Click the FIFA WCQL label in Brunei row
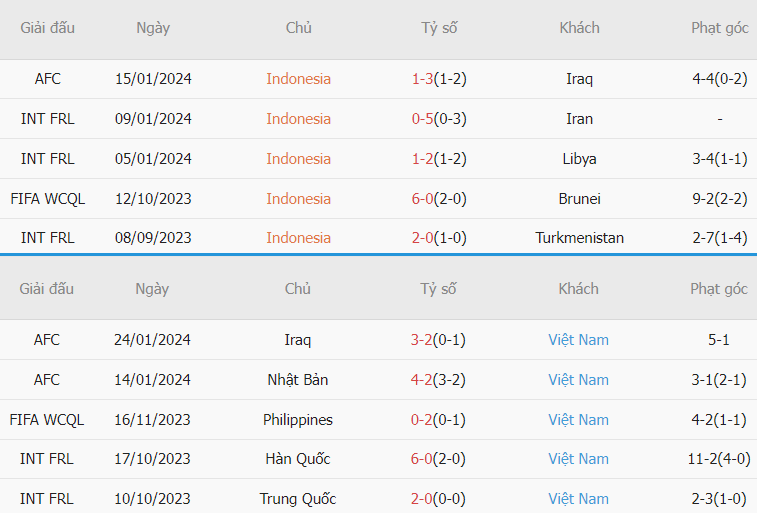The width and height of the screenshot is (757, 514). (47, 198)
